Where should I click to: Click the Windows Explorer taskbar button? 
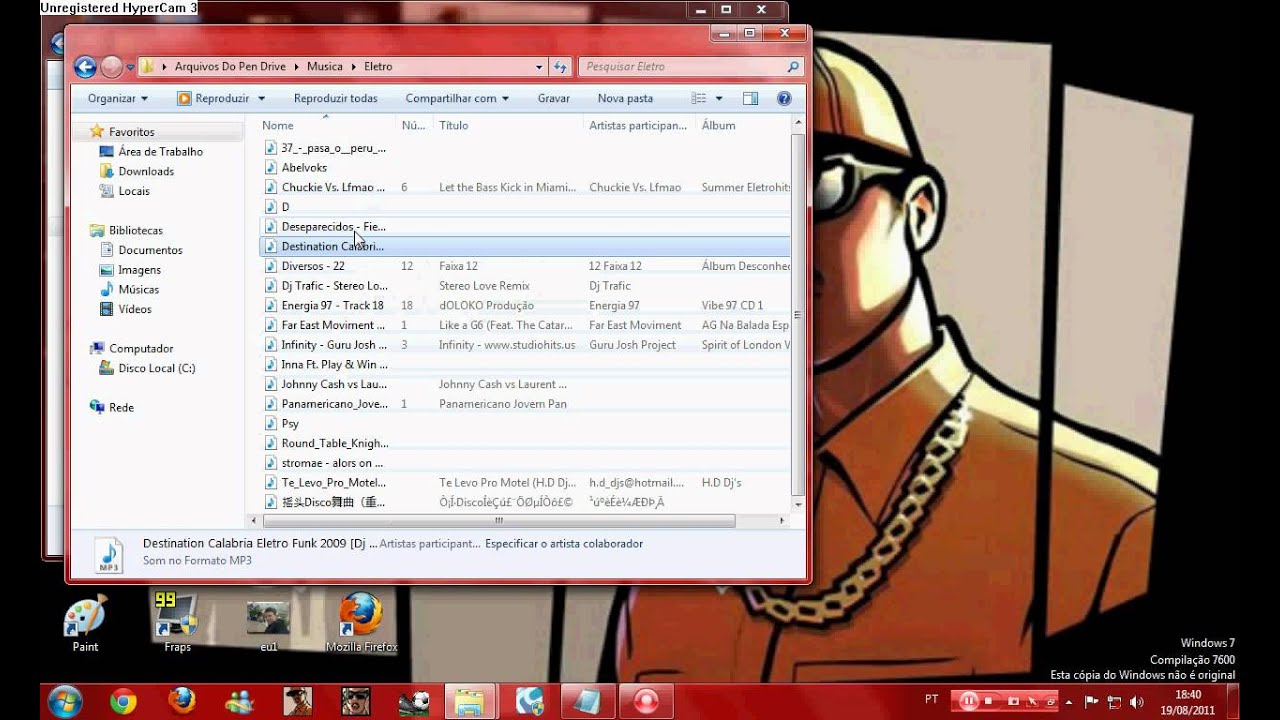coord(470,702)
